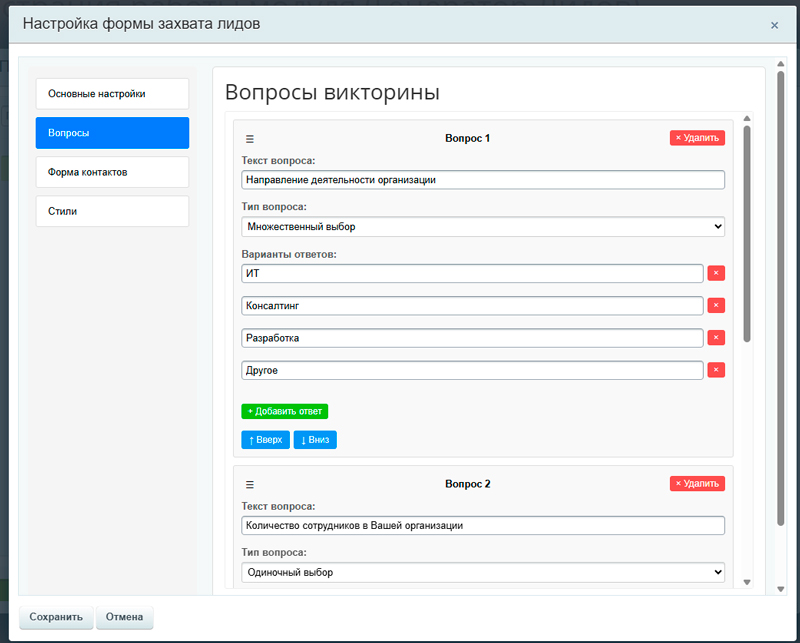Open question type dropdown for Вопрос 2
Viewport: 800px width, 643px height.
pyautogui.click(x=483, y=572)
